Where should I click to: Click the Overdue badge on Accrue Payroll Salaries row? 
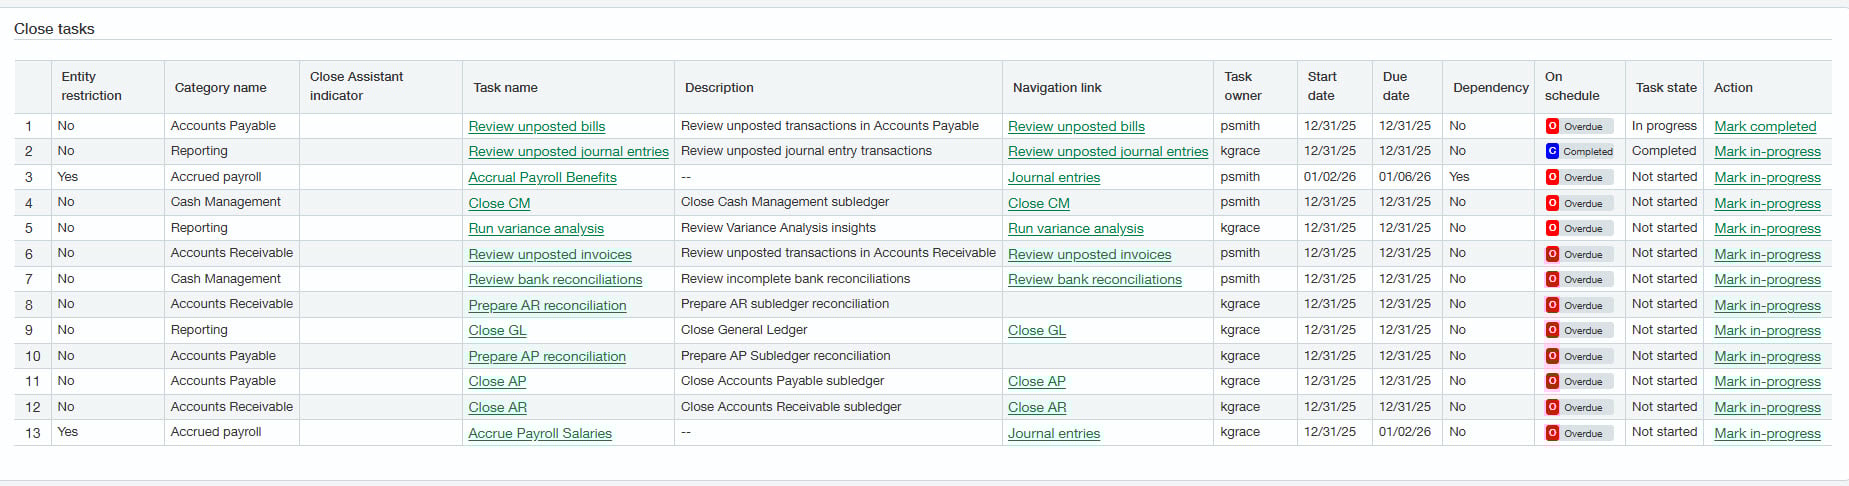[x=1578, y=434]
